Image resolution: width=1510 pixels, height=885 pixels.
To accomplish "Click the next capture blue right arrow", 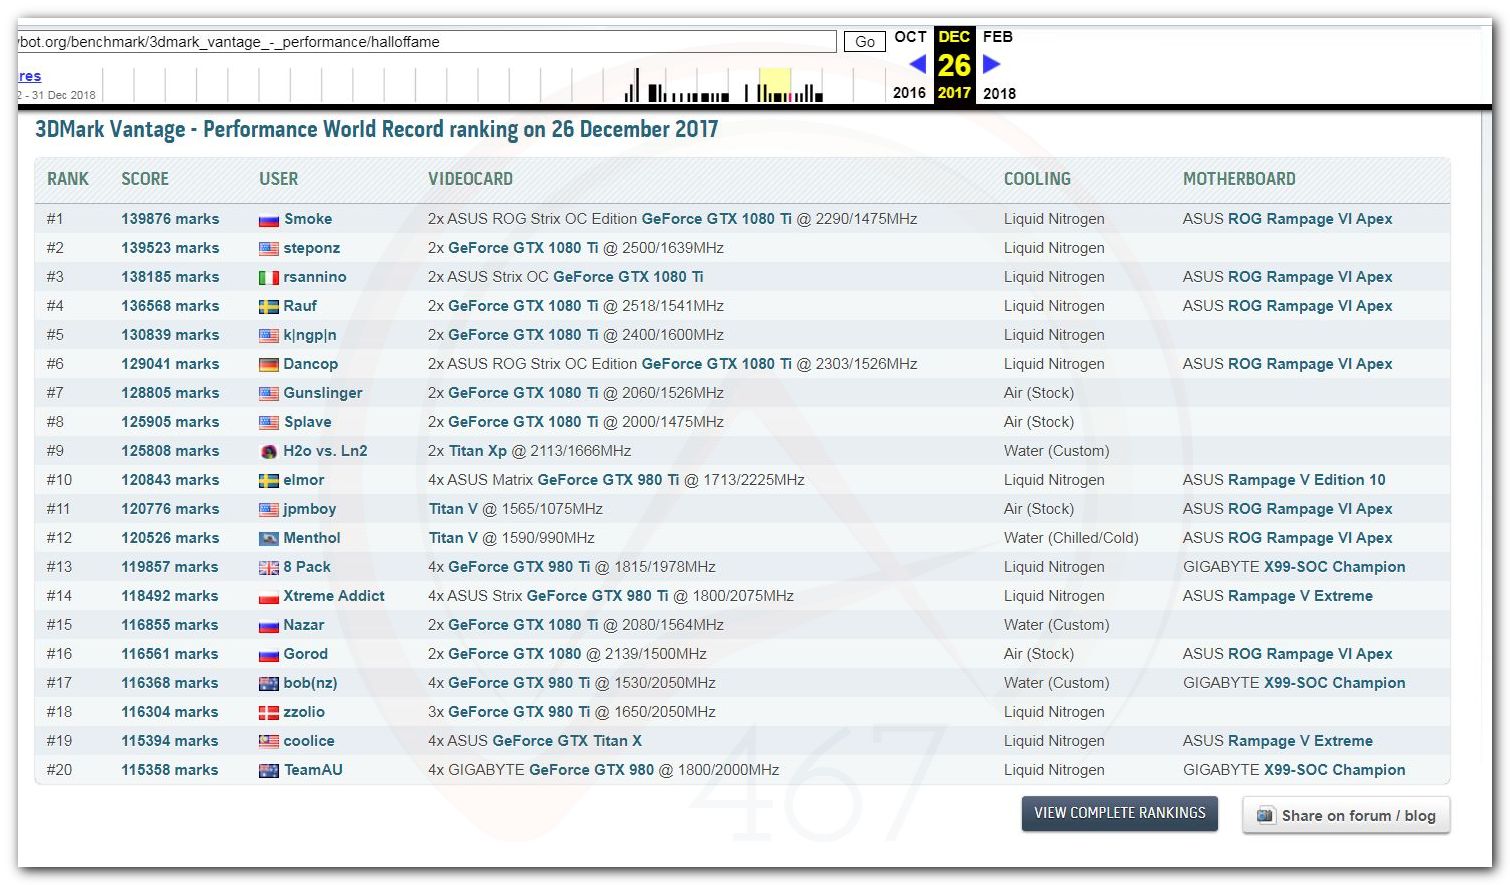I will point(991,64).
